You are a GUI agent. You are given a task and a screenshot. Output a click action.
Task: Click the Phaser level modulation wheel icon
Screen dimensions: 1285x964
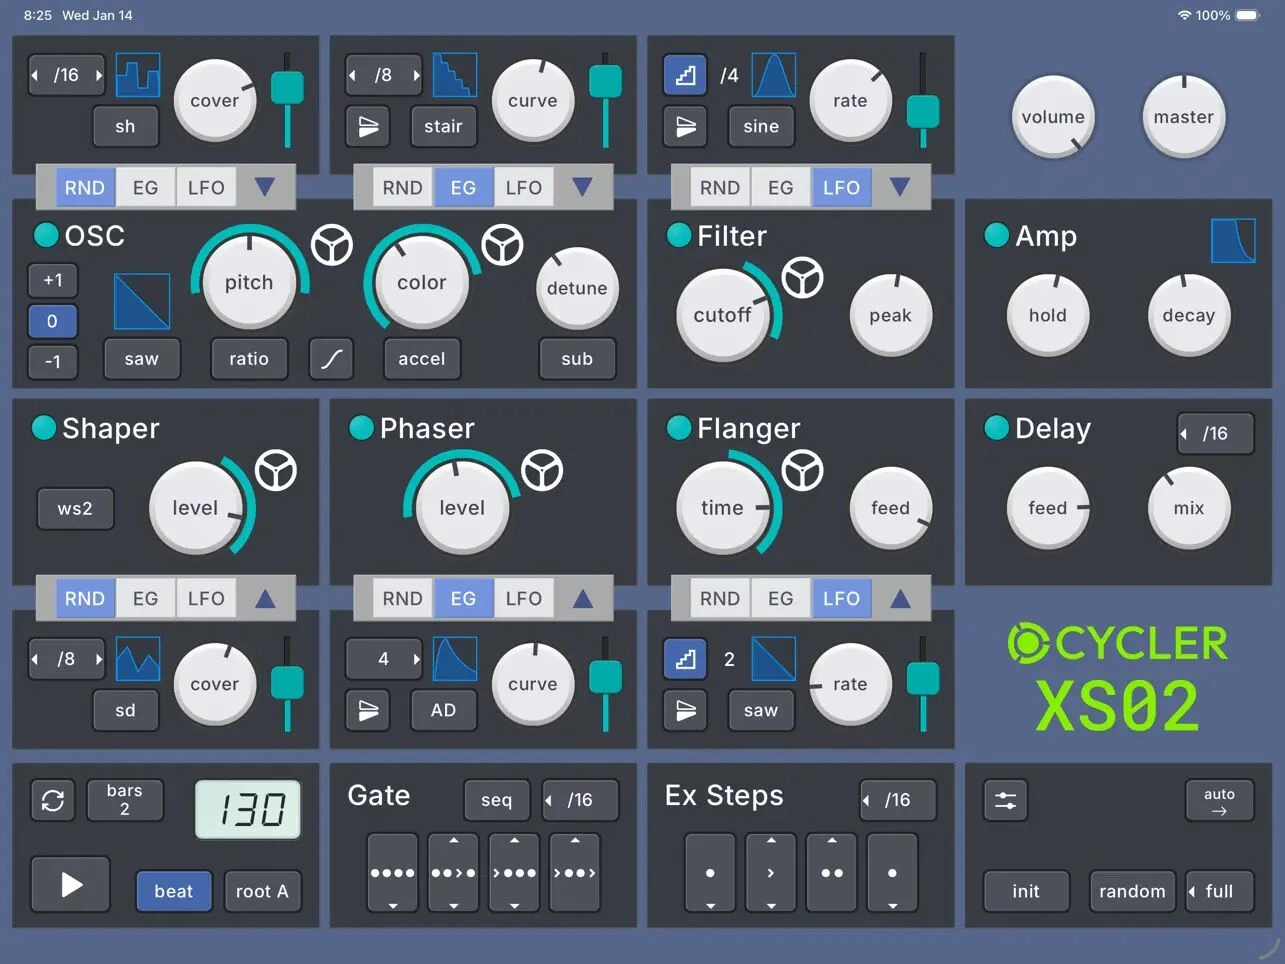click(542, 470)
